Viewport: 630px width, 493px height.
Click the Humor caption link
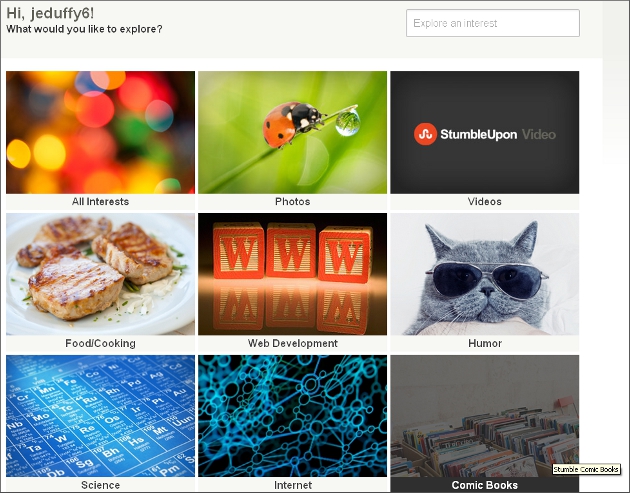pyautogui.click(x=485, y=344)
